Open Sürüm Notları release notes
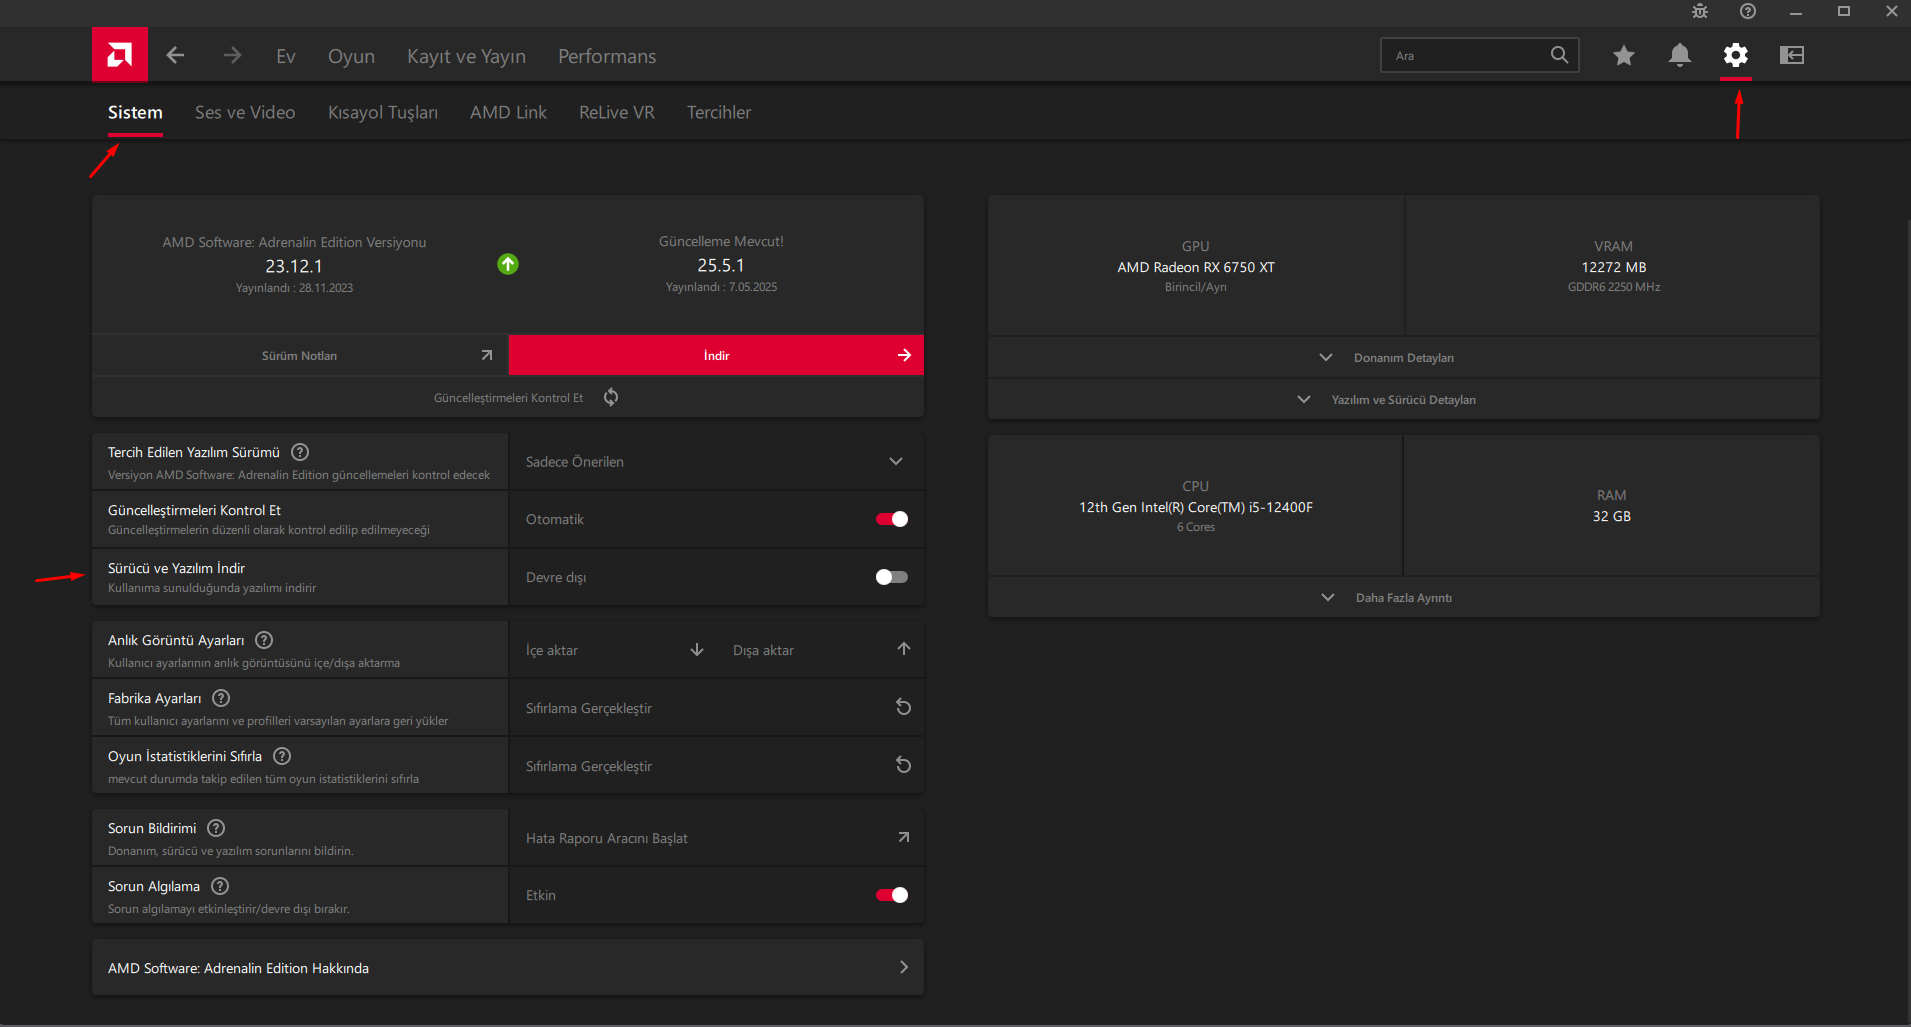The image size is (1911, 1027). pyautogui.click(x=300, y=355)
